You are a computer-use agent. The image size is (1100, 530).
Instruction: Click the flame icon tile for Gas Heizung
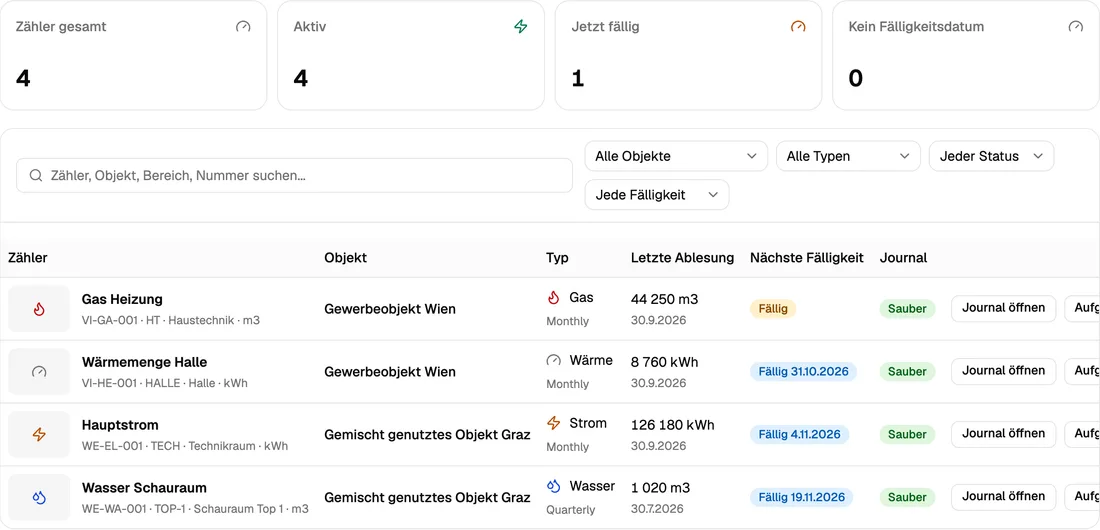39,309
